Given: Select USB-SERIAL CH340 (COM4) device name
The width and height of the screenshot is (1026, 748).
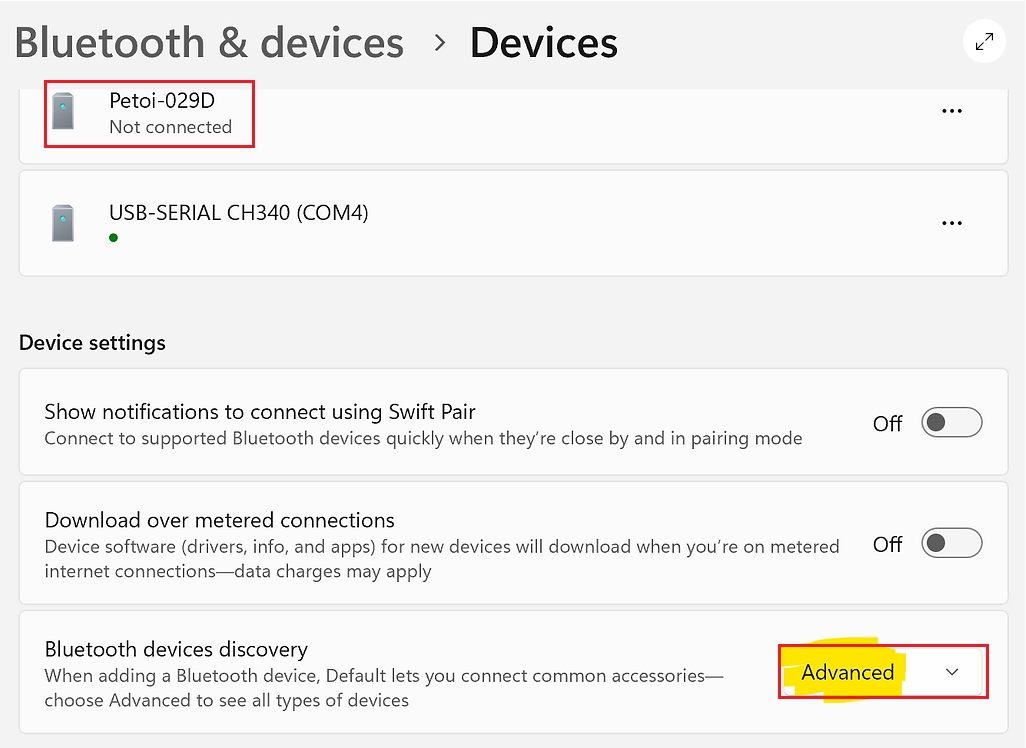Looking at the screenshot, I should pos(238,212).
